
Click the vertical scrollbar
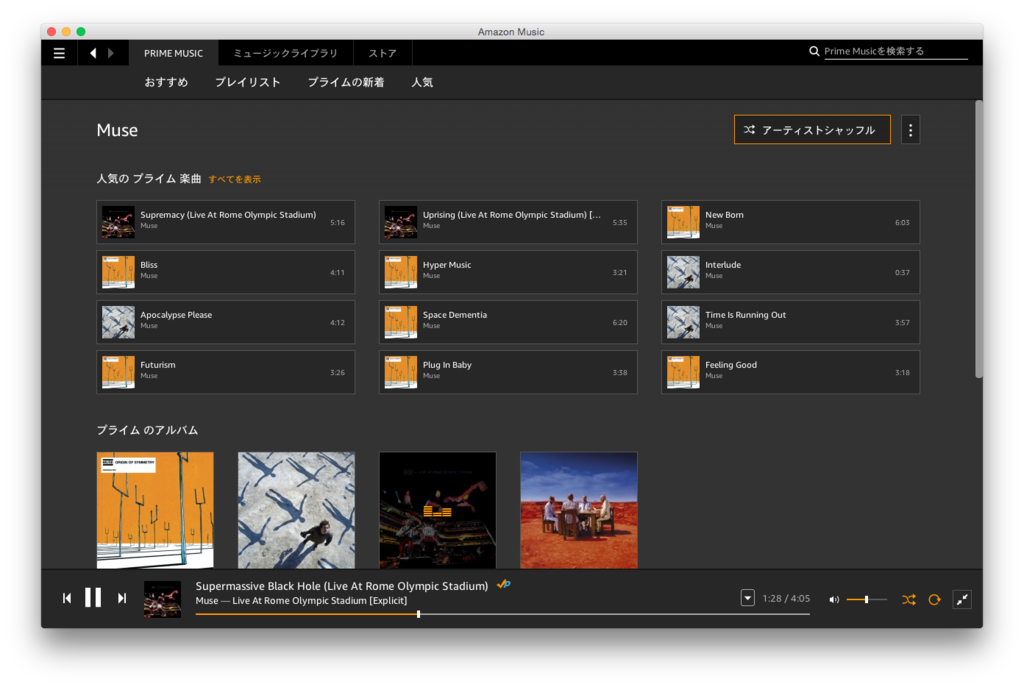point(978,239)
